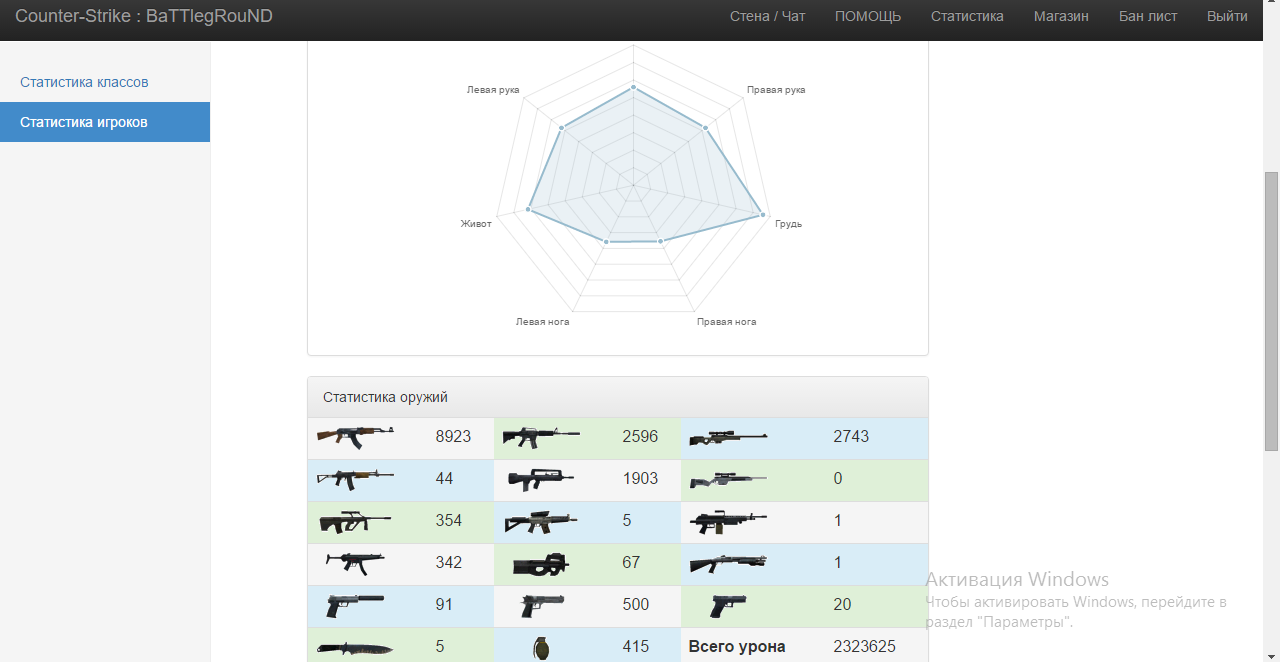Open Статистика классов in sidebar
This screenshot has height=662, width=1280.
(105, 82)
